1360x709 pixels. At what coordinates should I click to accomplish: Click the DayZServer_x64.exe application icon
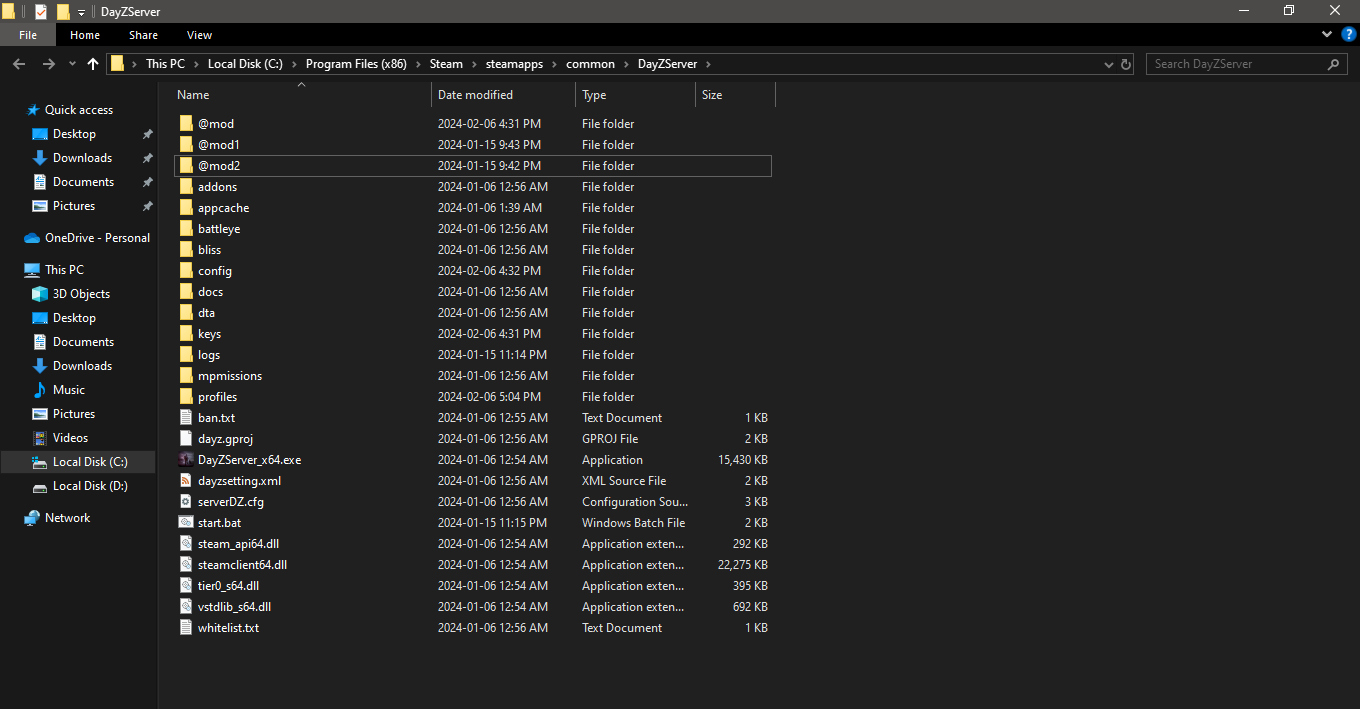186,460
